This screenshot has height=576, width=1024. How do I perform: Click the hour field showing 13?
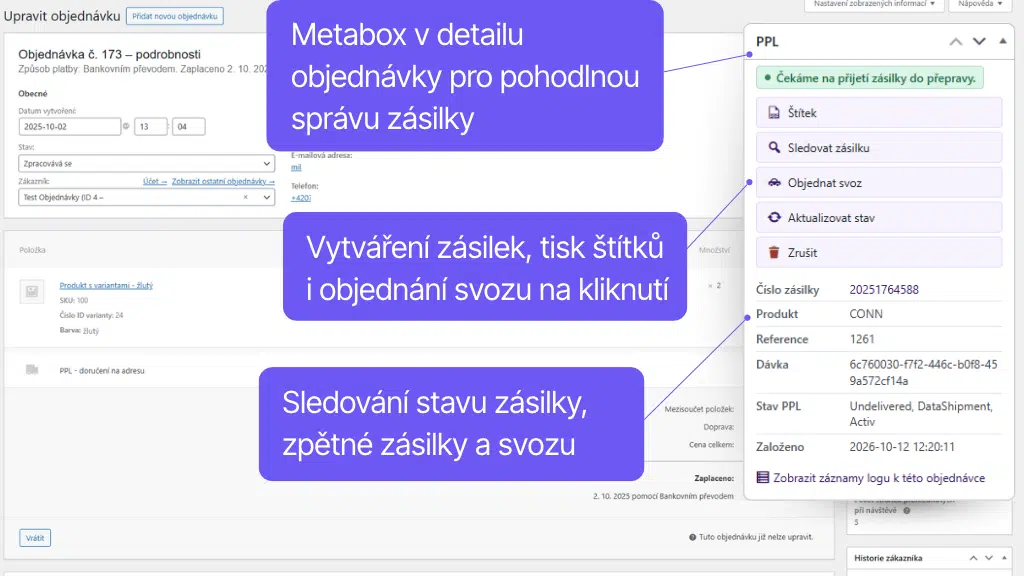coord(150,127)
